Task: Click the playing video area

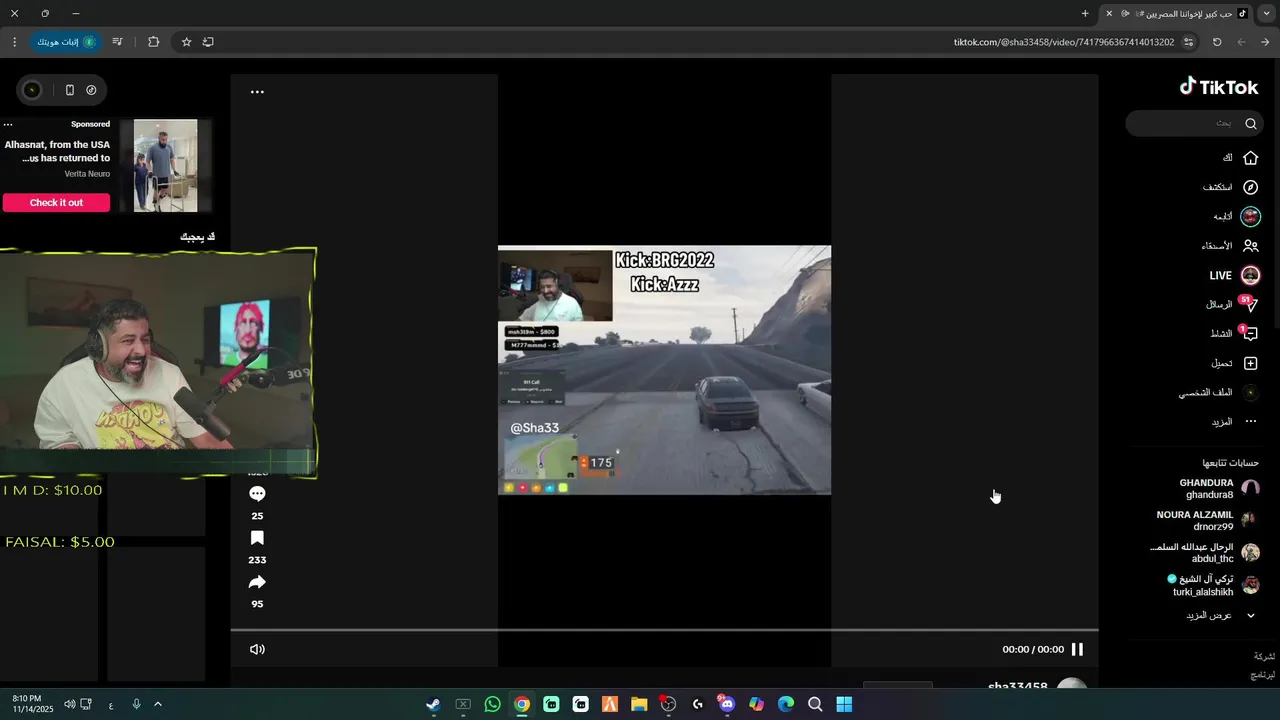Action: coord(664,370)
